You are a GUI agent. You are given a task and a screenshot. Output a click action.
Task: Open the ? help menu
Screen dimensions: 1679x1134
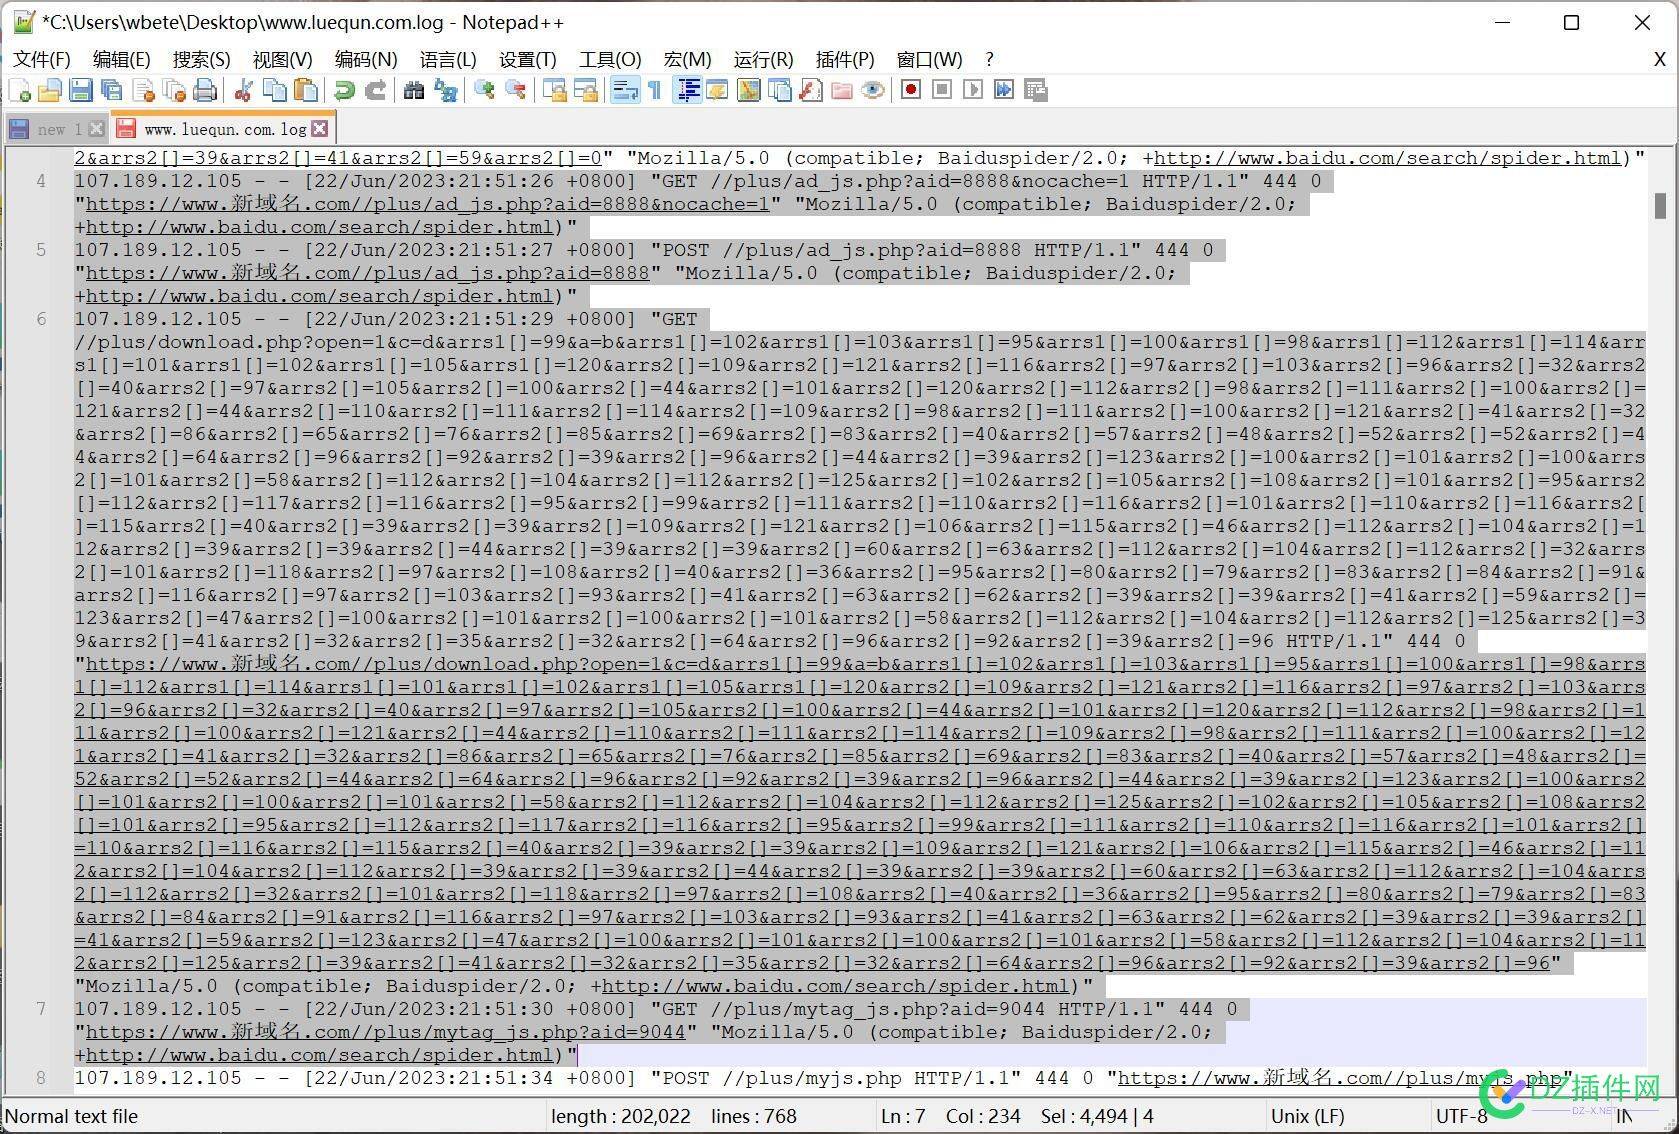coord(989,60)
